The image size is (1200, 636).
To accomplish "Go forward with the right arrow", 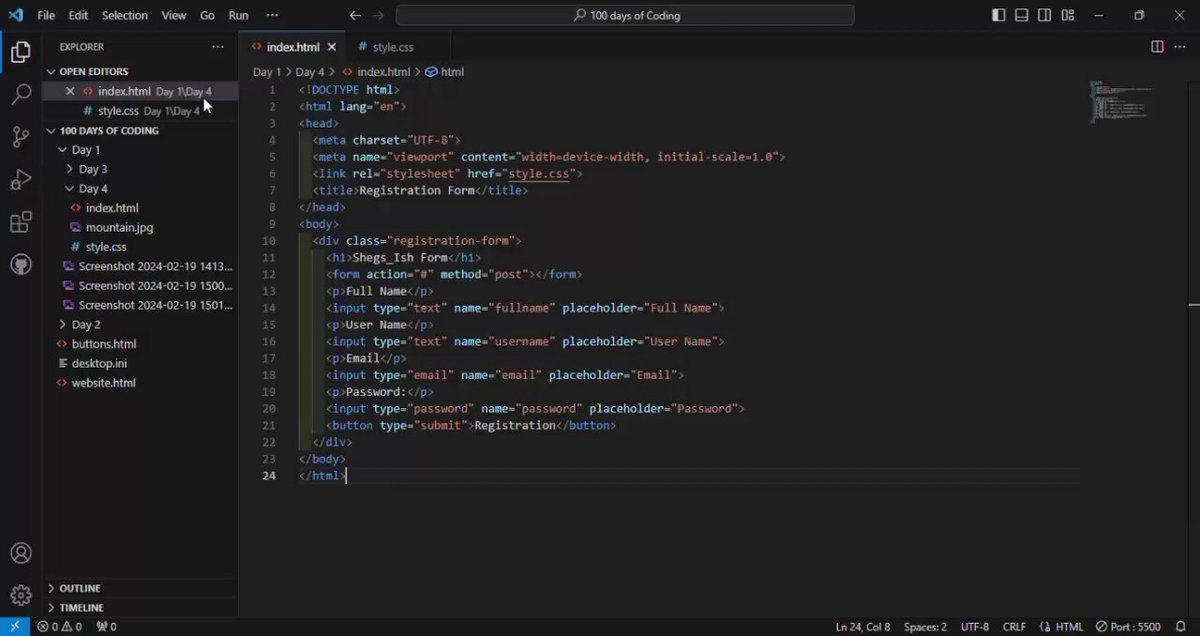I will click(378, 15).
